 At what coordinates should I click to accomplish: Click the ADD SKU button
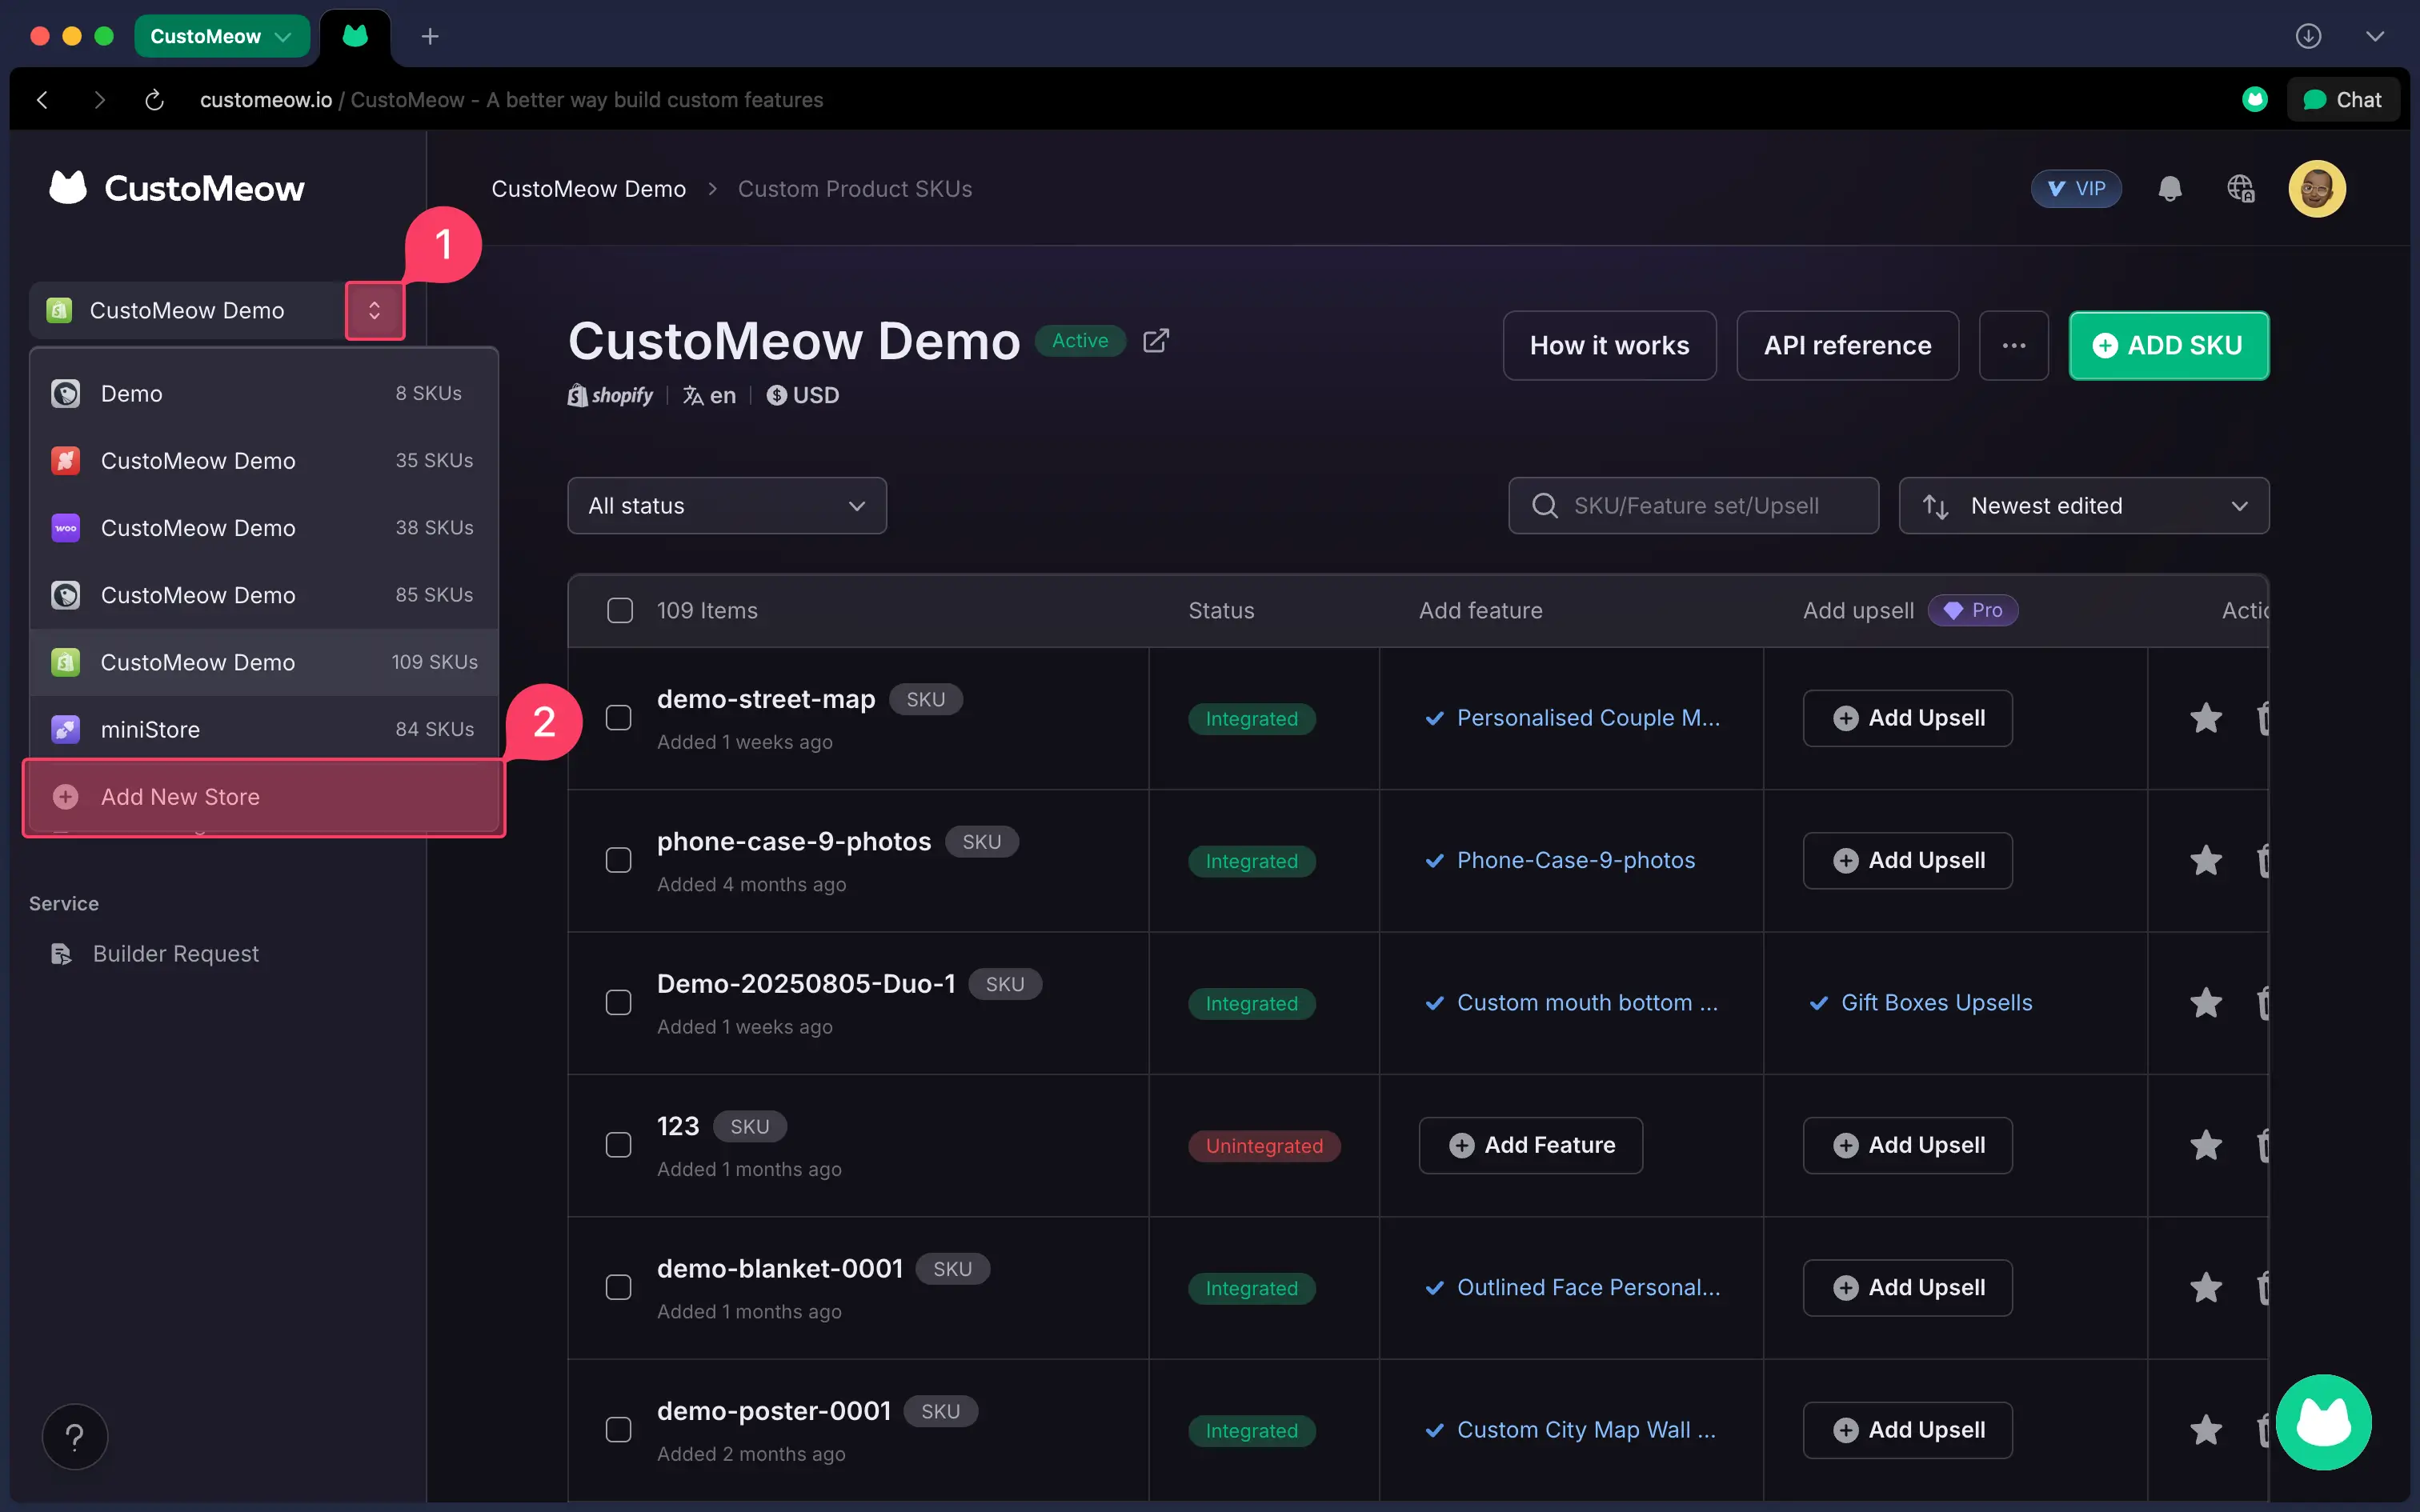tap(2169, 345)
